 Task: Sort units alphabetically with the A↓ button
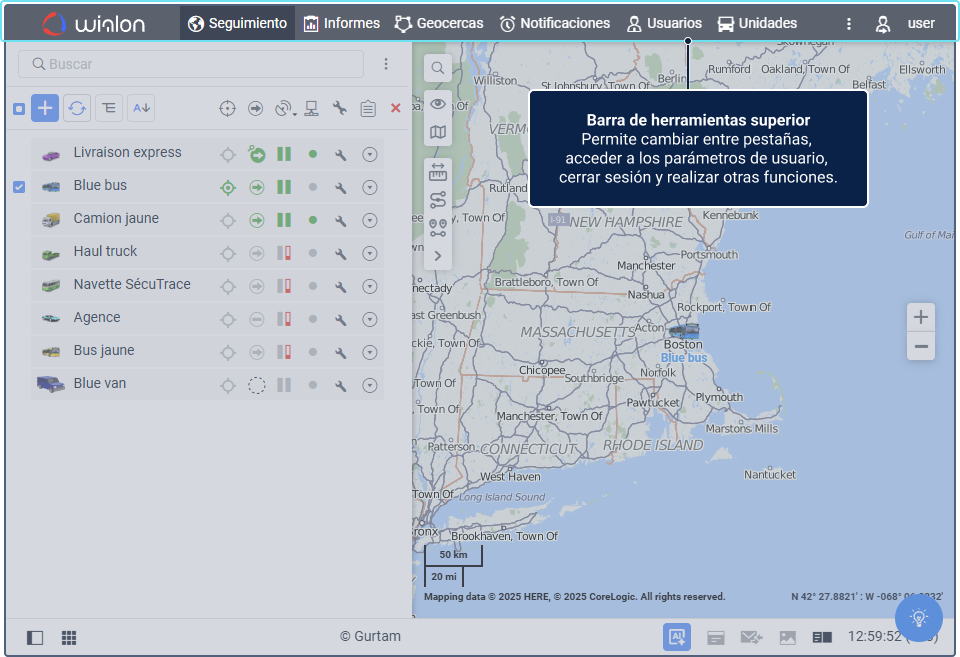(x=141, y=108)
